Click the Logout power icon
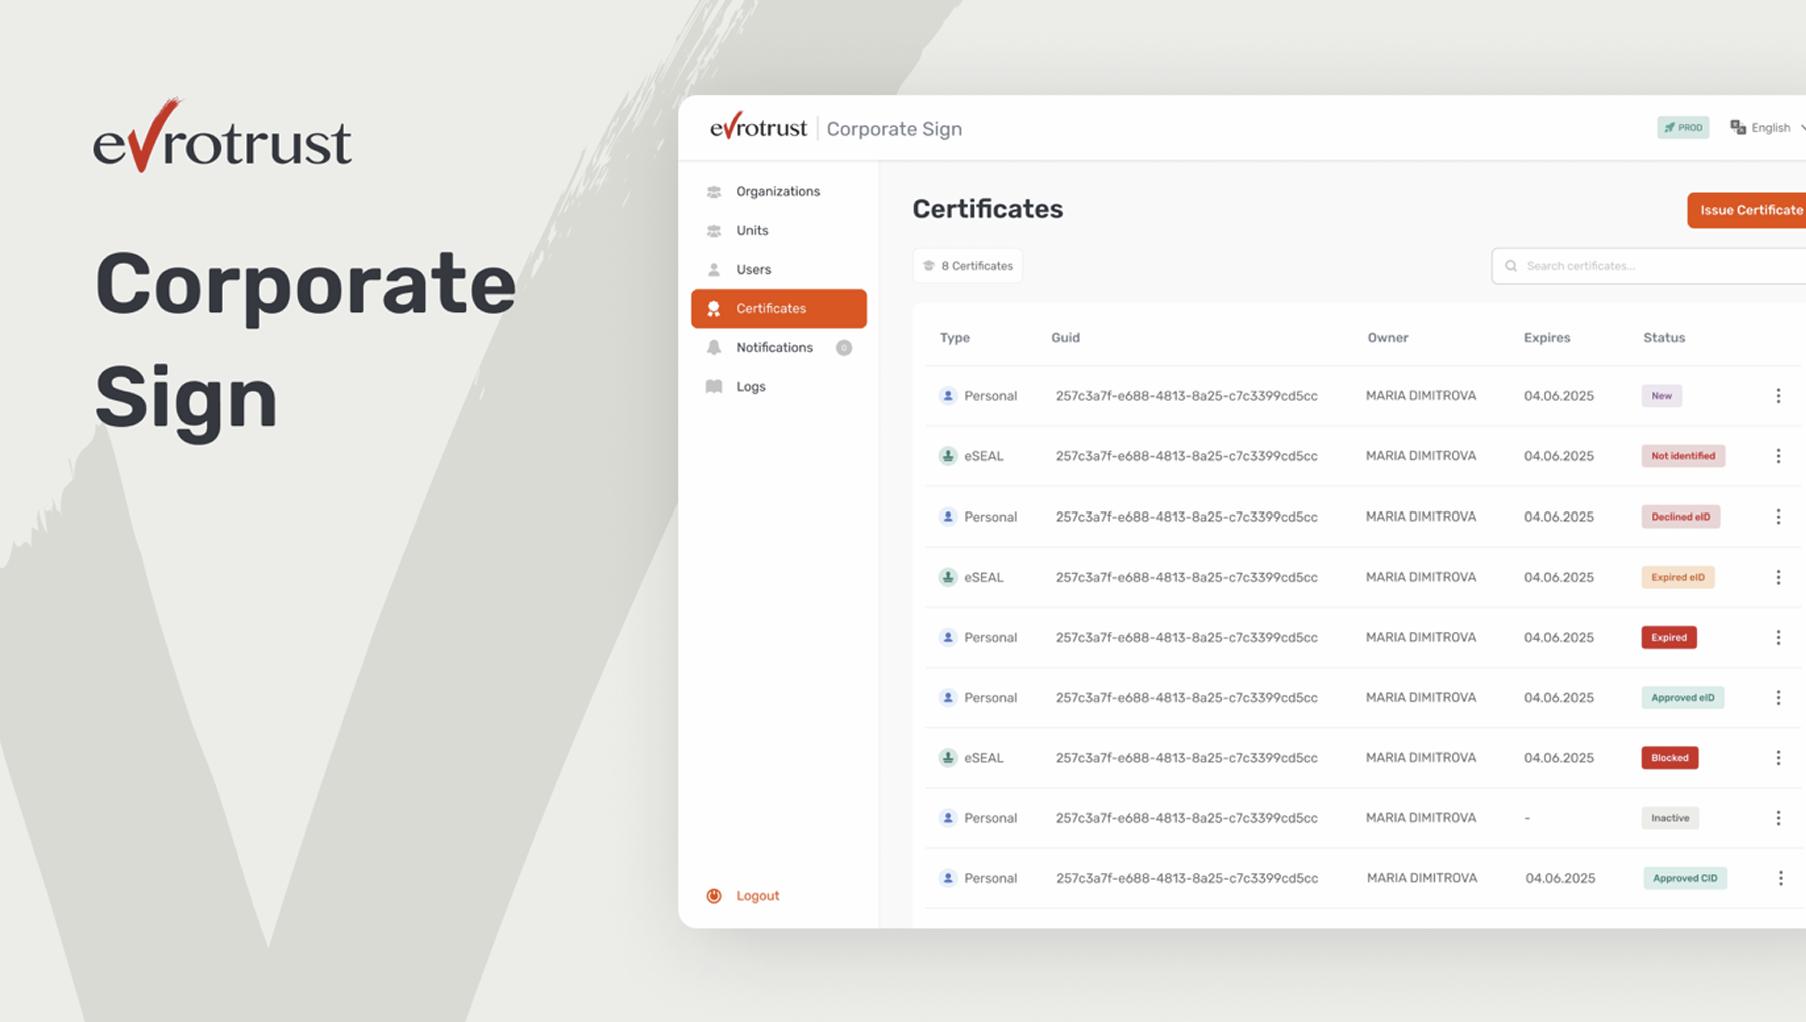The image size is (1806, 1022). 714,895
